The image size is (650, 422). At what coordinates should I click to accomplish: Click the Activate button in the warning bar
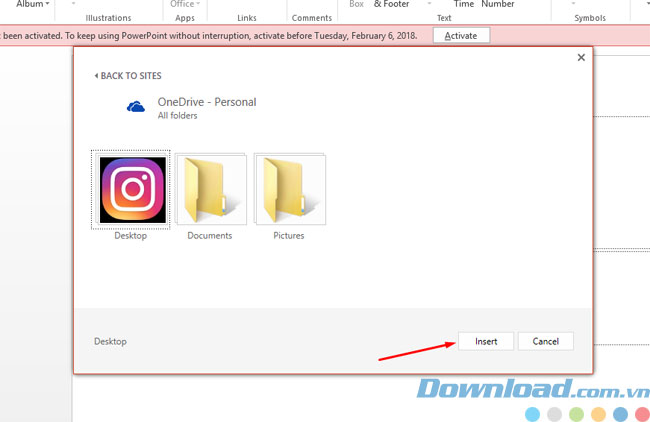(461, 36)
